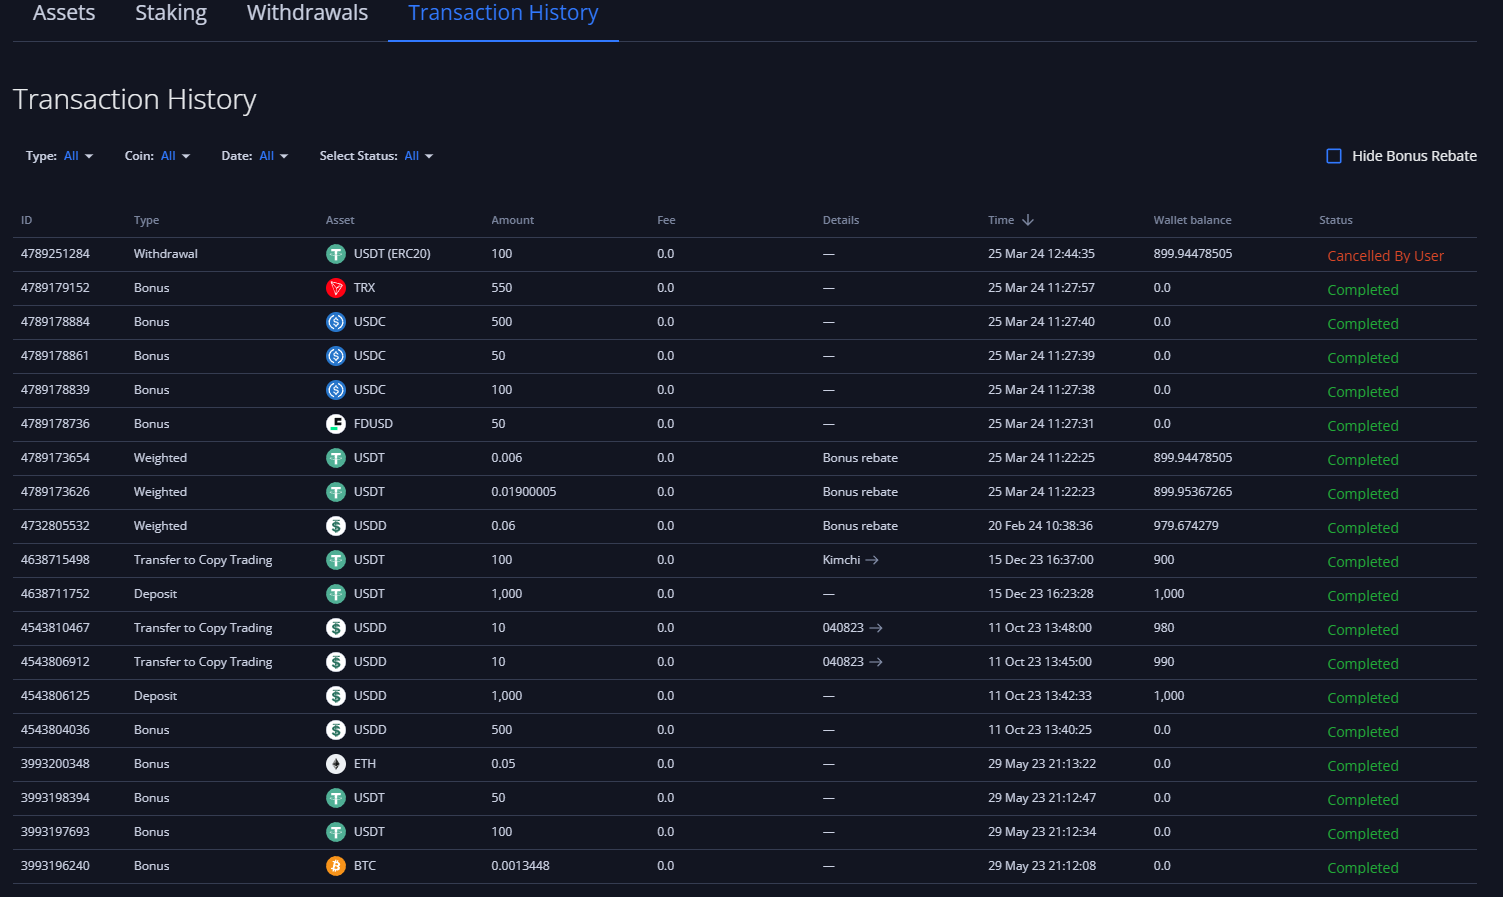Click the TRX coin icon

pyautogui.click(x=336, y=288)
